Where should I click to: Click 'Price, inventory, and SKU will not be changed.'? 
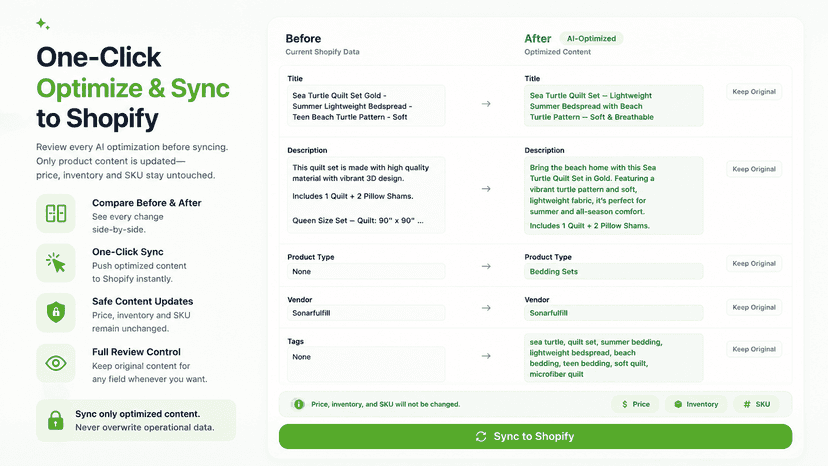(x=385, y=404)
